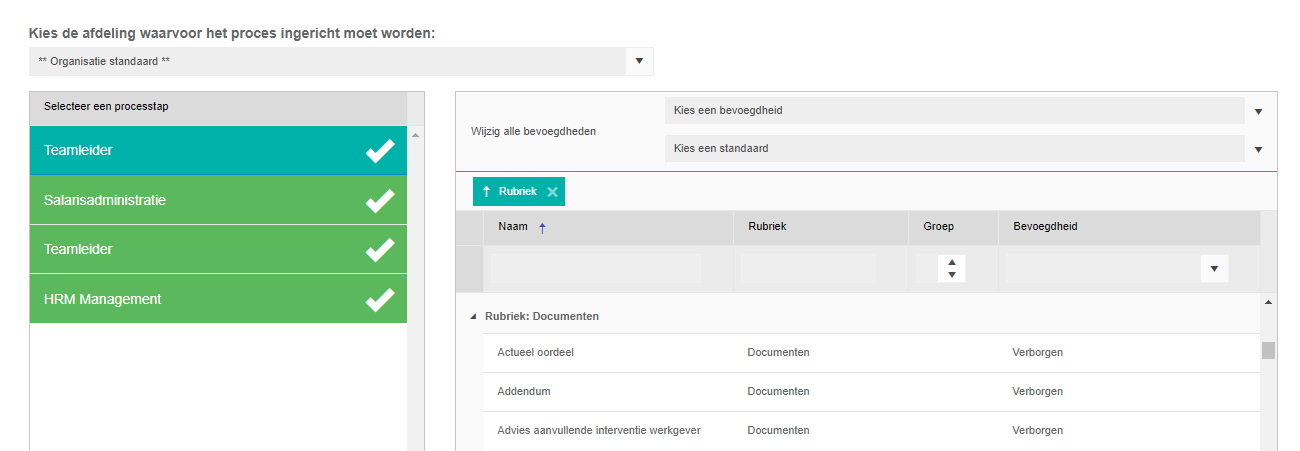Click the Rubriek filter input field

808,268
